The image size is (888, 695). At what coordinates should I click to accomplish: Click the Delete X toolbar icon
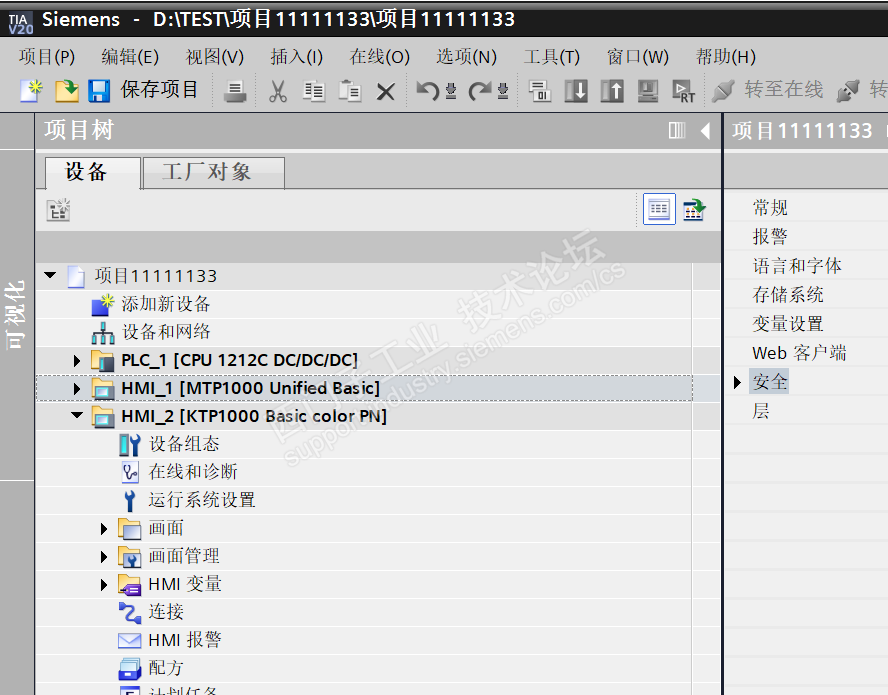click(386, 92)
